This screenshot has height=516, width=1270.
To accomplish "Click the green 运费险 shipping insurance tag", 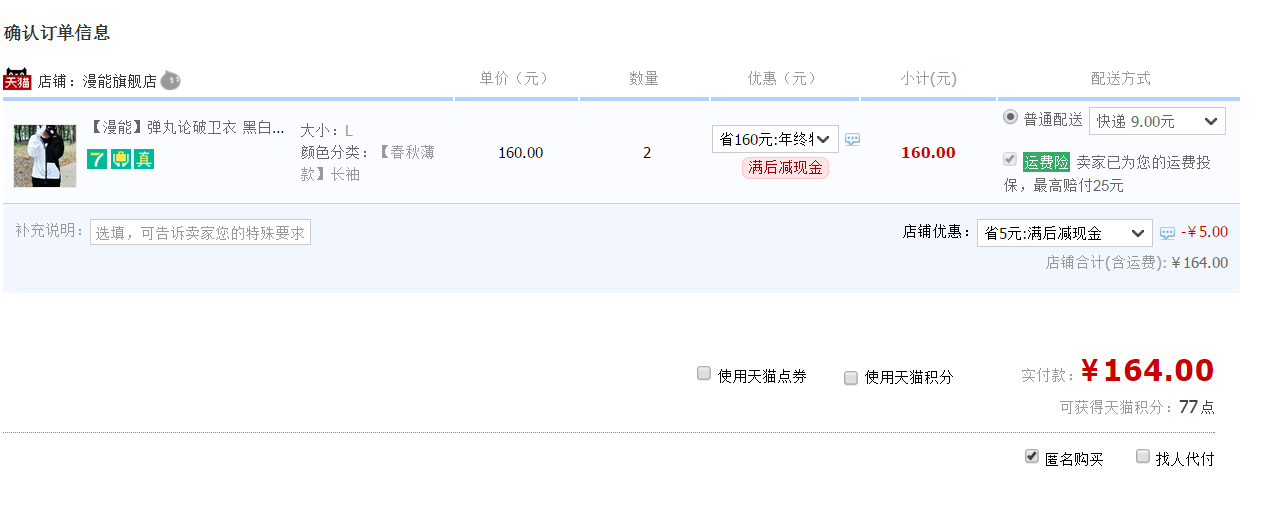I will click(1046, 162).
